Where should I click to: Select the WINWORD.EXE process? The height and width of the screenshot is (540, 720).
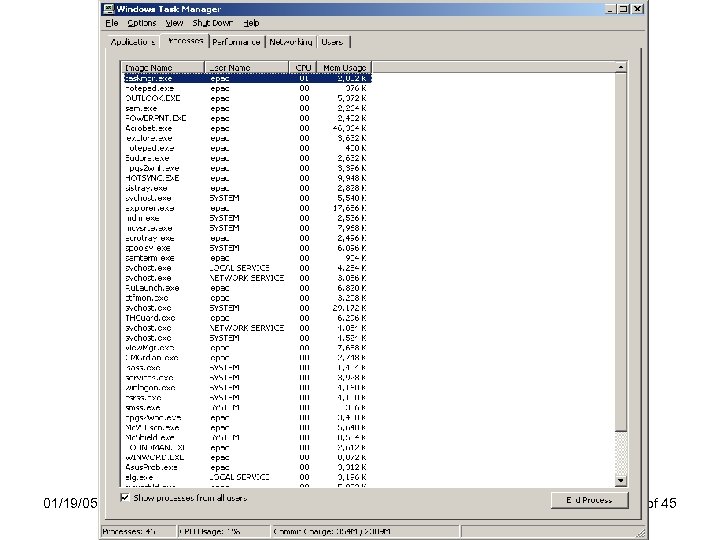point(247,457)
